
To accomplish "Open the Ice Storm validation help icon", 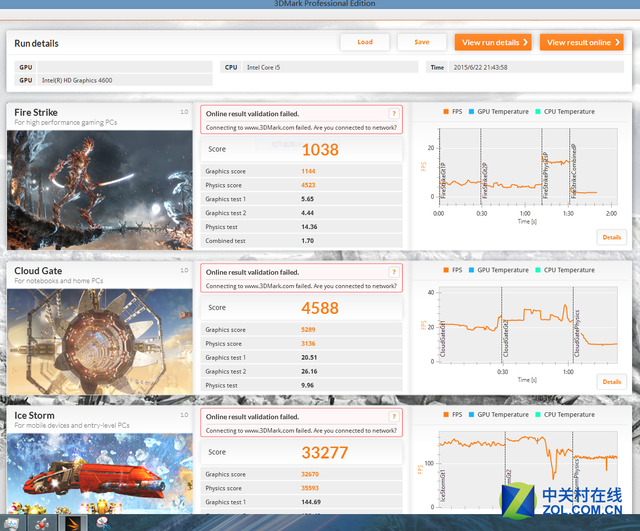I will point(394,416).
